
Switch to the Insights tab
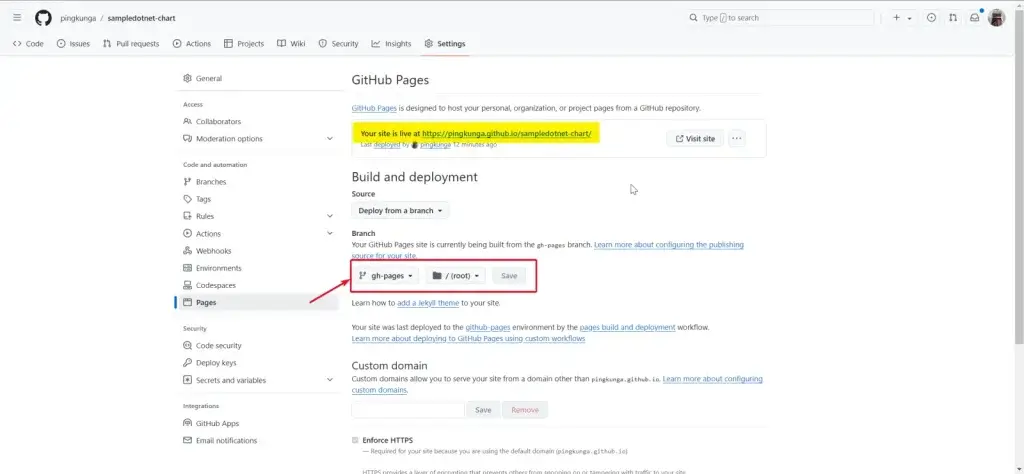click(391, 44)
